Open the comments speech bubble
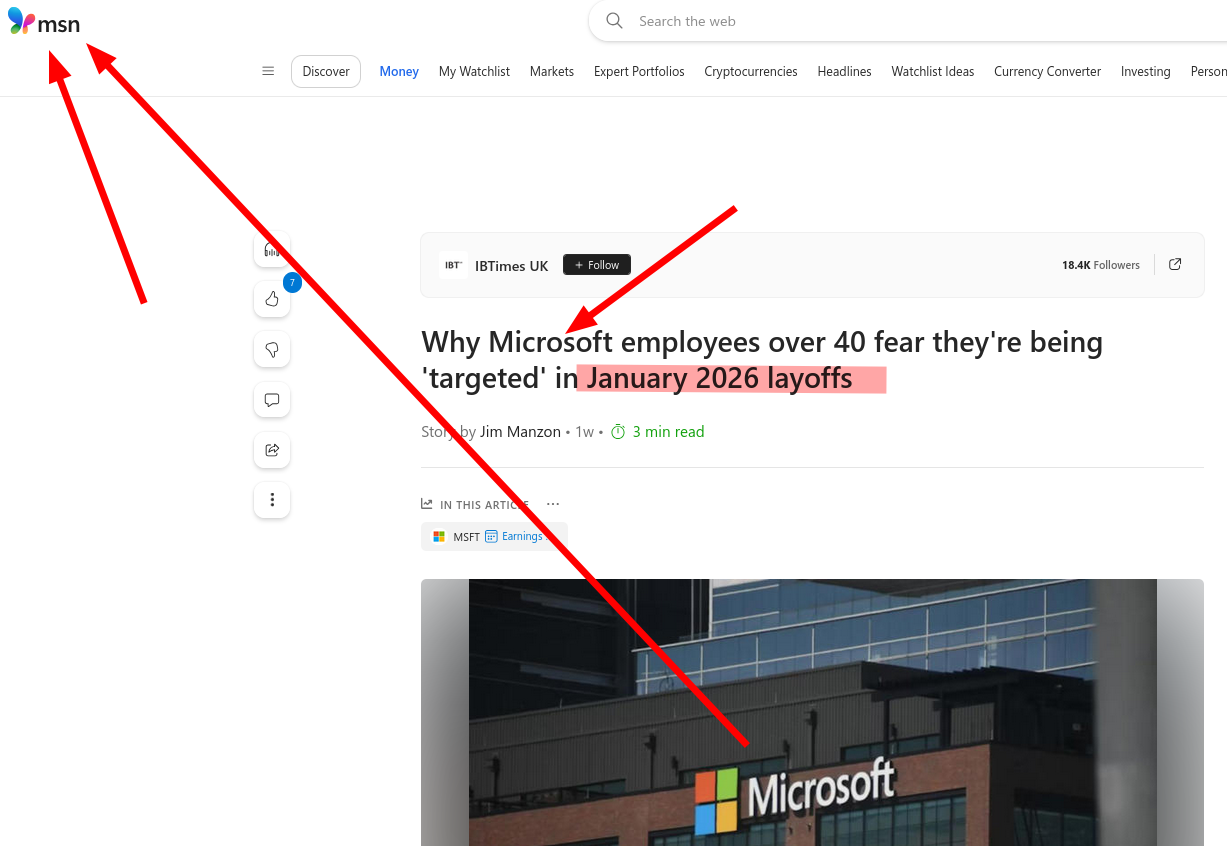 tap(272, 400)
